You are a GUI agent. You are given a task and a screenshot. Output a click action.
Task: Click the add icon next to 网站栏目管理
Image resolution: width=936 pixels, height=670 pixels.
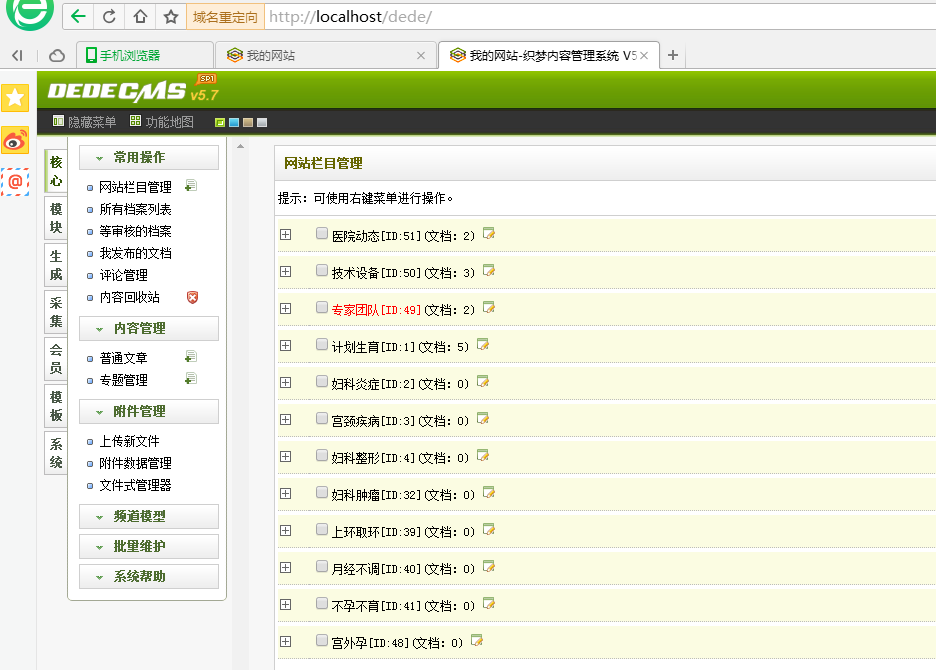click(191, 186)
